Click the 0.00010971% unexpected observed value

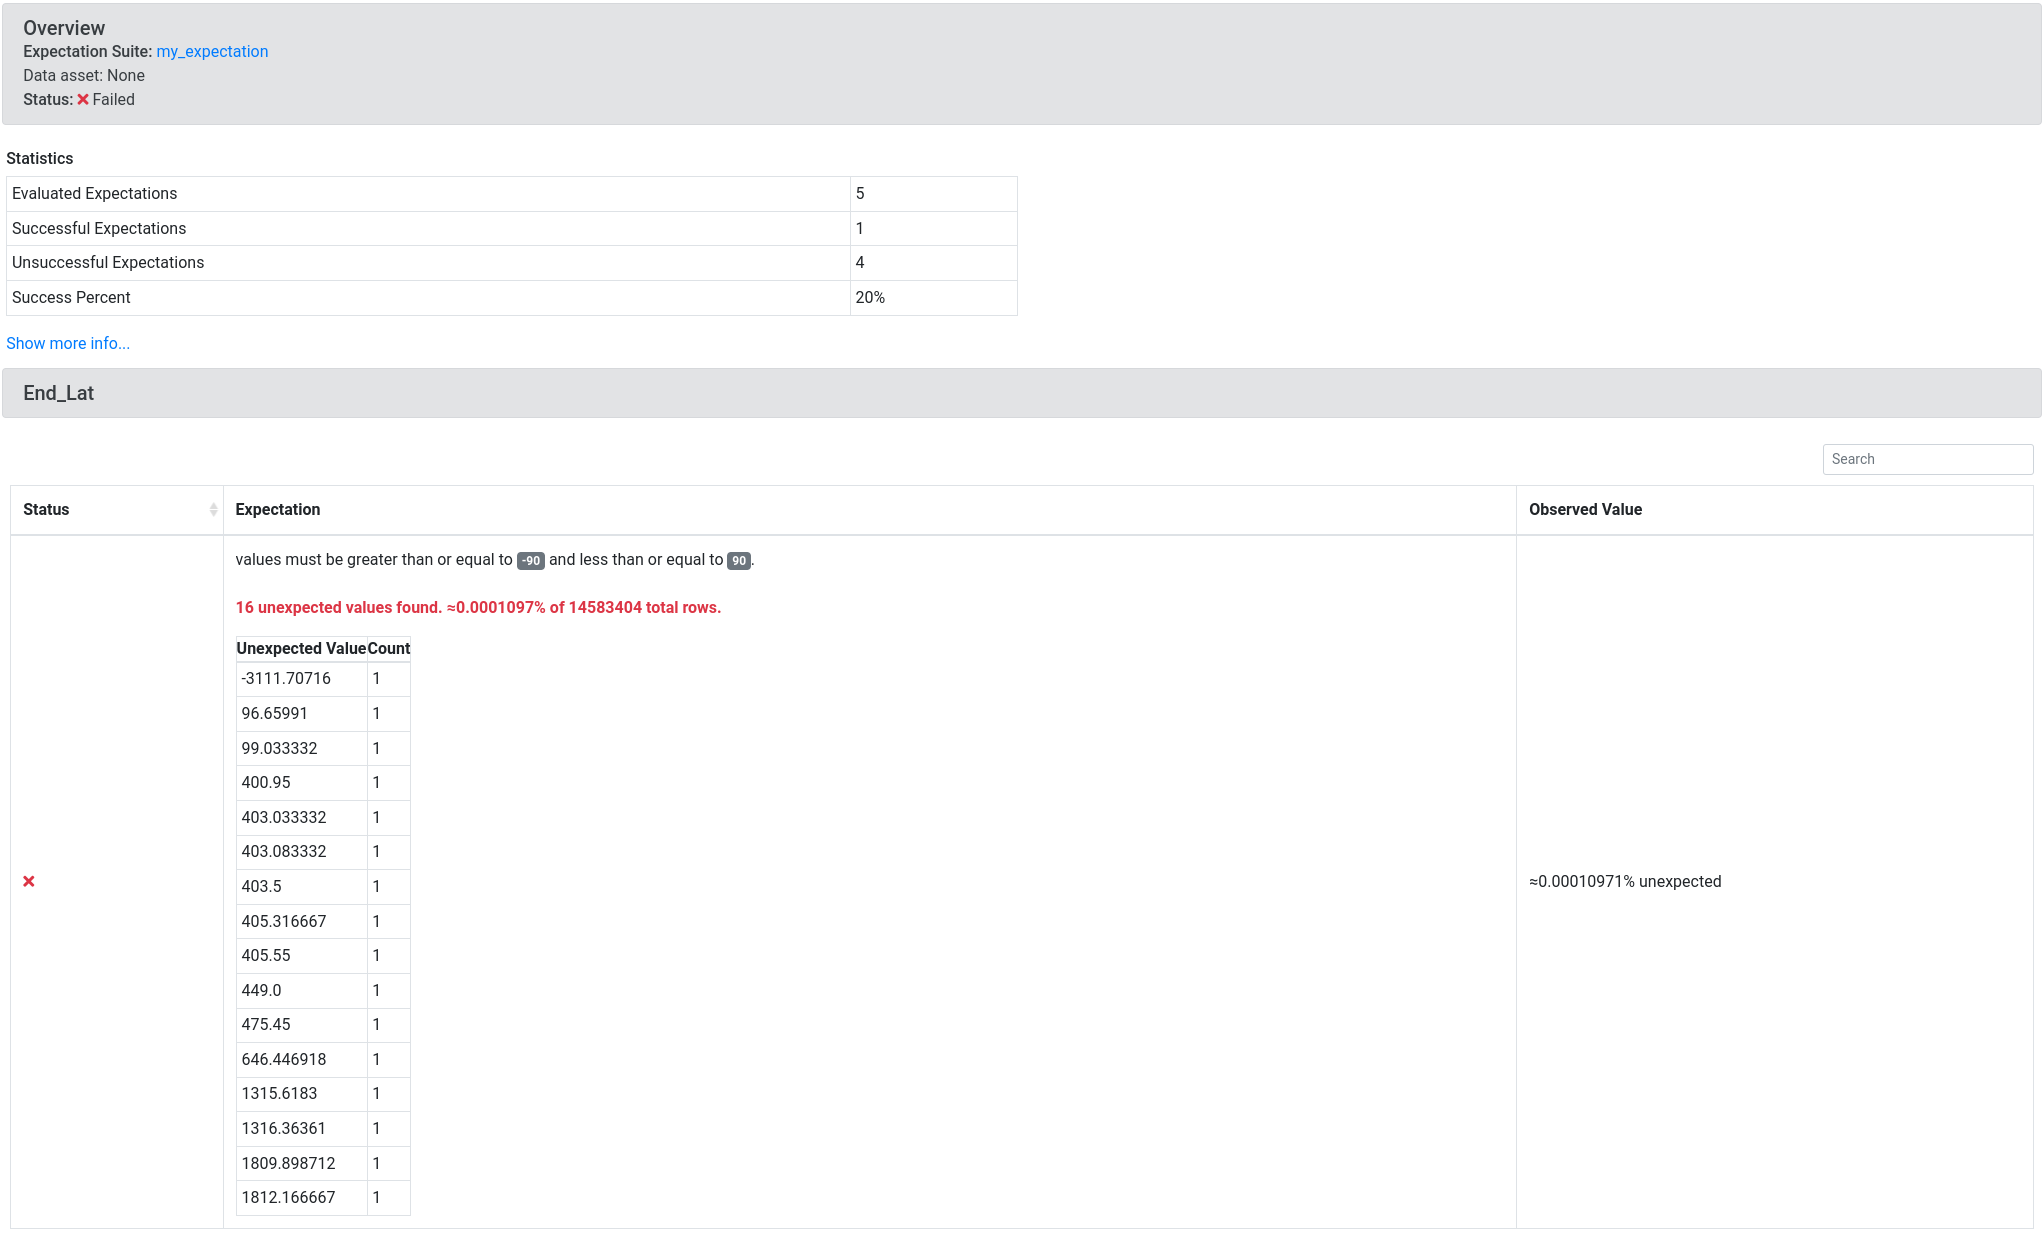[x=1626, y=881]
